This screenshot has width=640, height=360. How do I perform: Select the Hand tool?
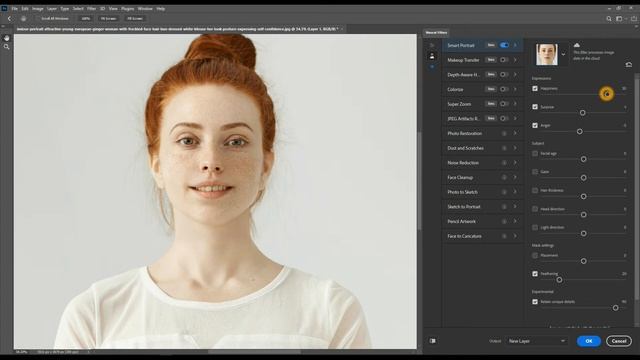click(x=7, y=38)
